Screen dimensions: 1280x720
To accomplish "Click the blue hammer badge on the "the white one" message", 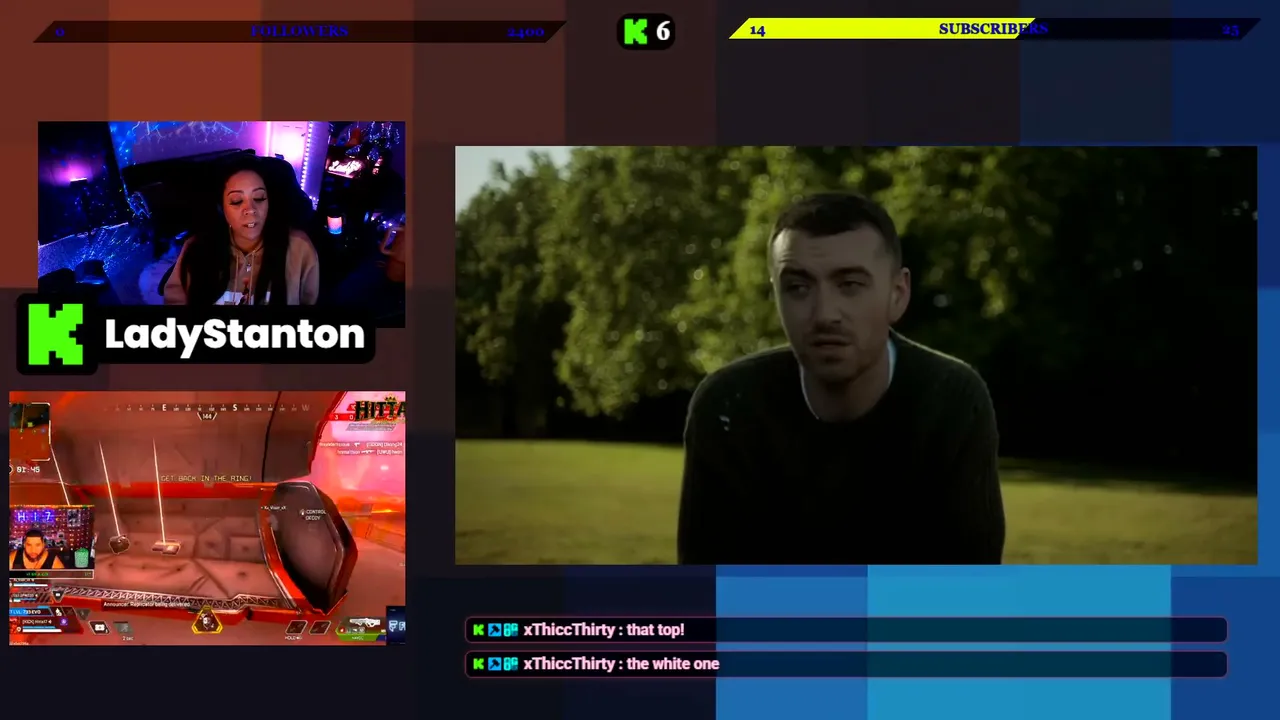I will 494,664.
